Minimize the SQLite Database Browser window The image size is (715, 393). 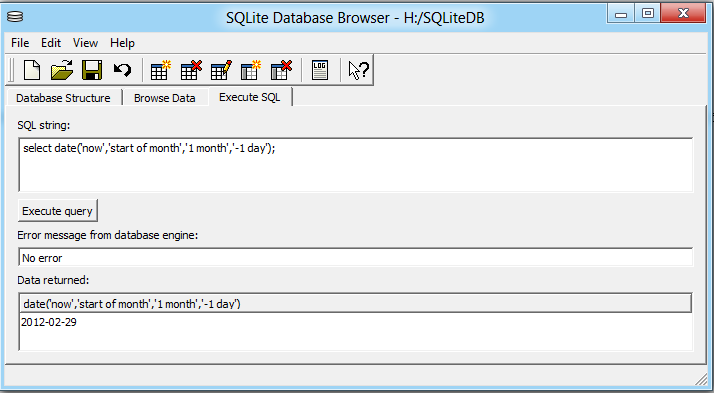pyautogui.click(x=621, y=14)
